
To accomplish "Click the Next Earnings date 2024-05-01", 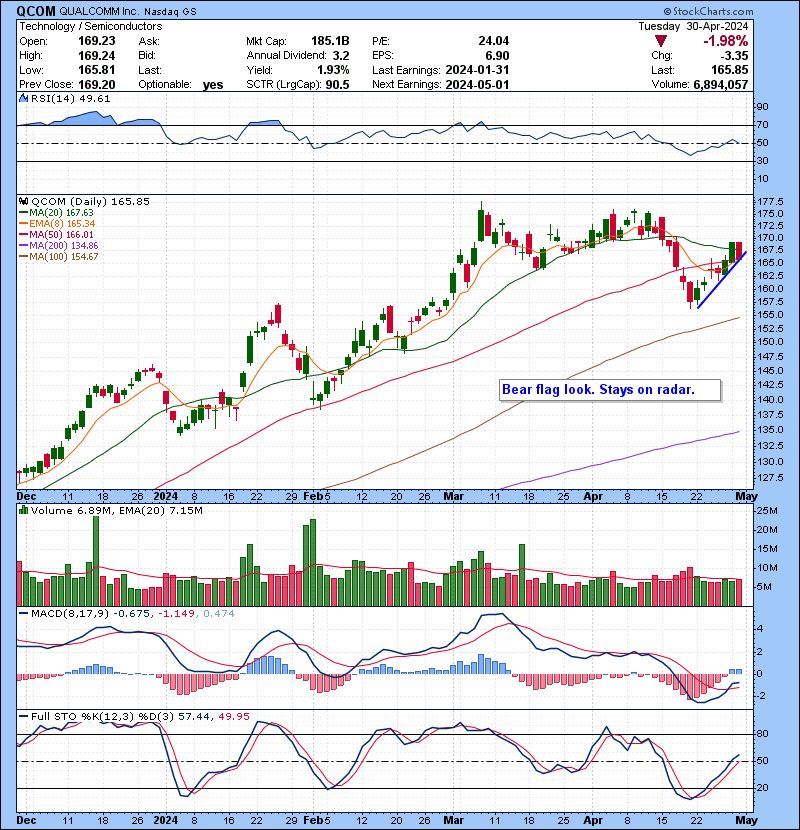I will point(477,85).
